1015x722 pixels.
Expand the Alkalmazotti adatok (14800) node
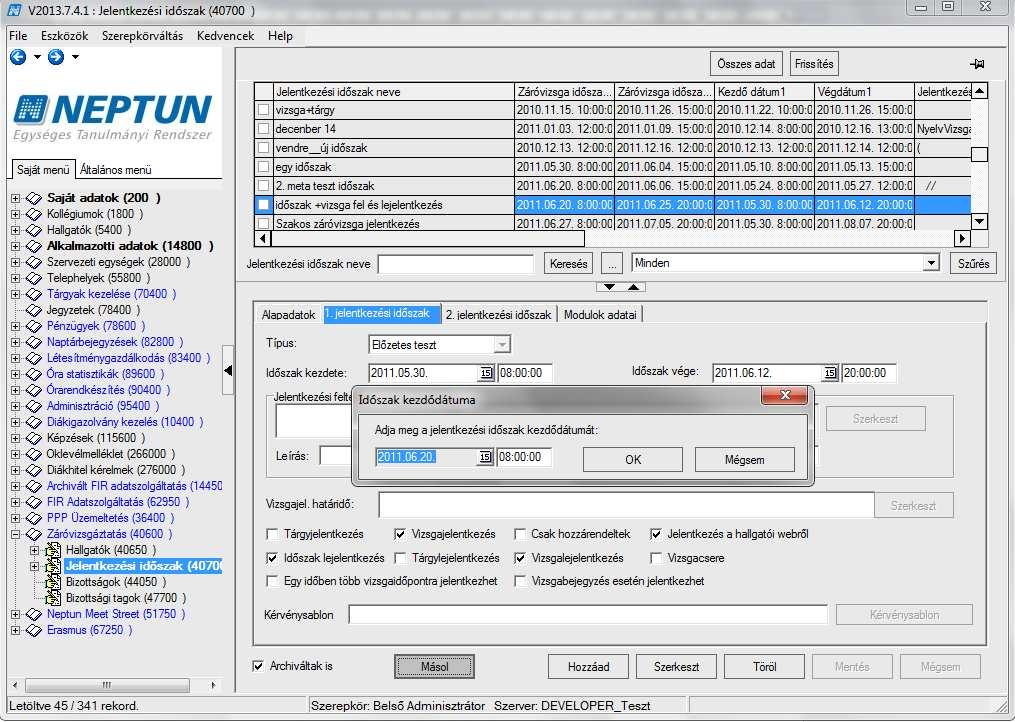point(15,246)
